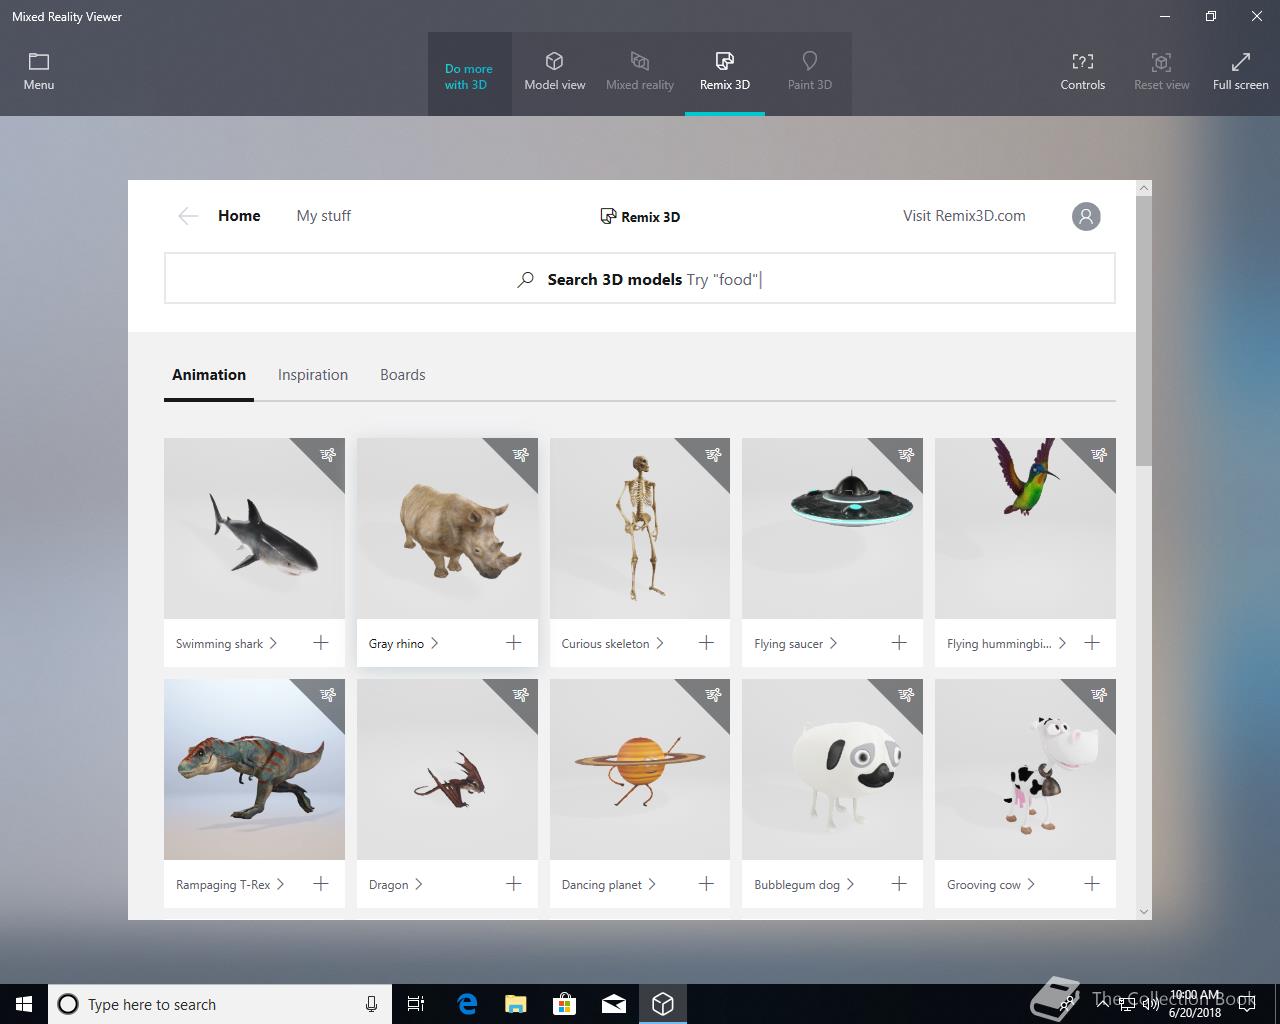Launch Microsoft Edge from taskbar
1280x1024 pixels.
pos(466,1004)
